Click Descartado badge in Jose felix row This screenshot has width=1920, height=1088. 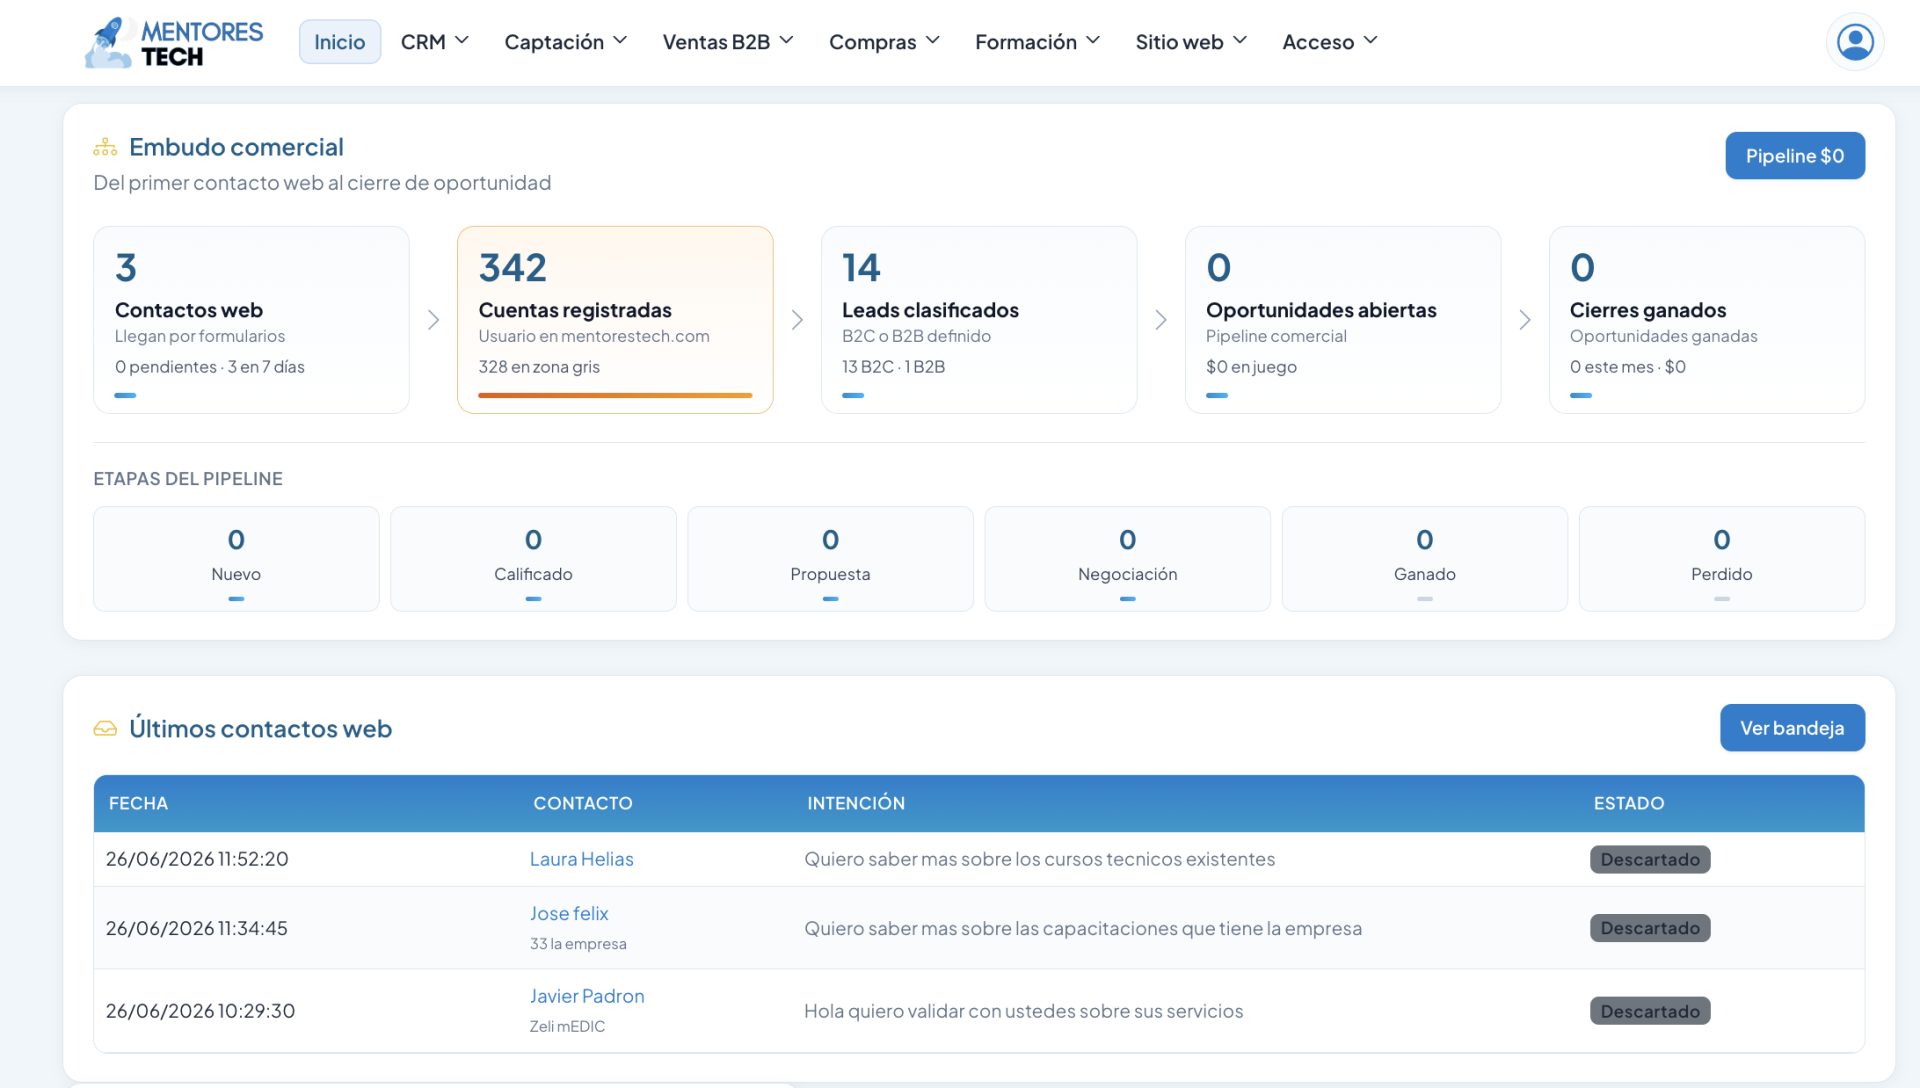point(1650,928)
